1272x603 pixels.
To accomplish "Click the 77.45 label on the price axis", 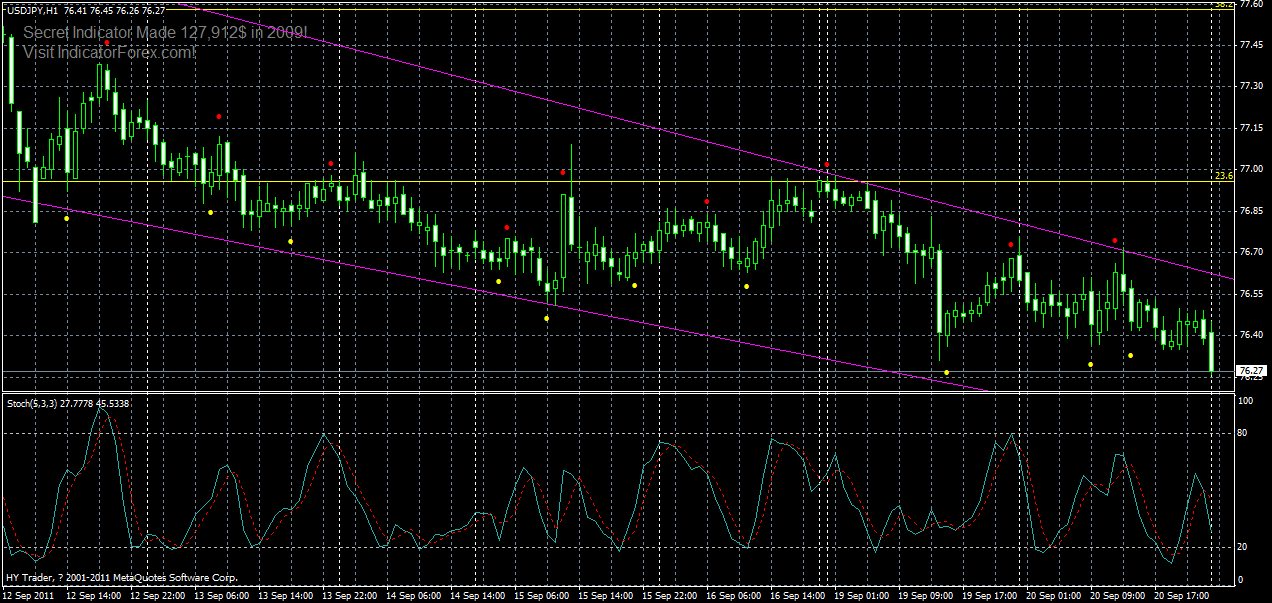I will point(1251,43).
